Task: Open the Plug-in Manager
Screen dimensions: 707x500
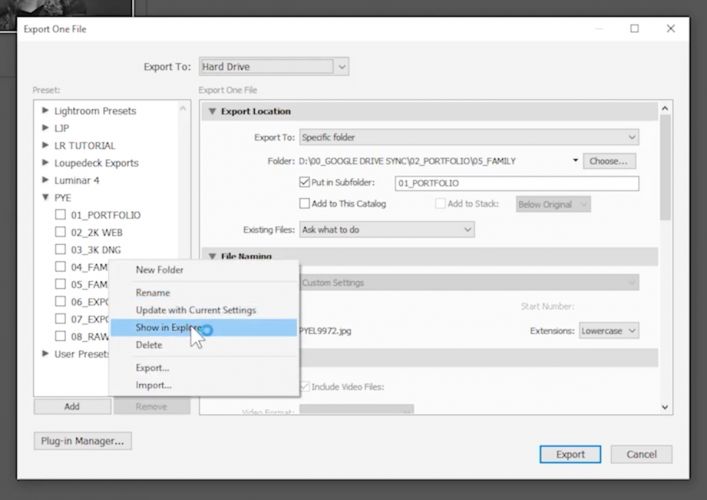Action: point(83,441)
